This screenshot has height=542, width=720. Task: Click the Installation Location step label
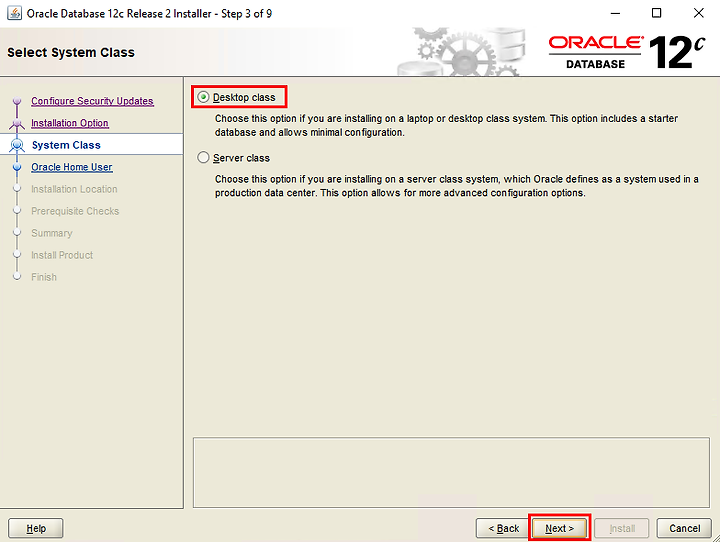click(74, 189)
